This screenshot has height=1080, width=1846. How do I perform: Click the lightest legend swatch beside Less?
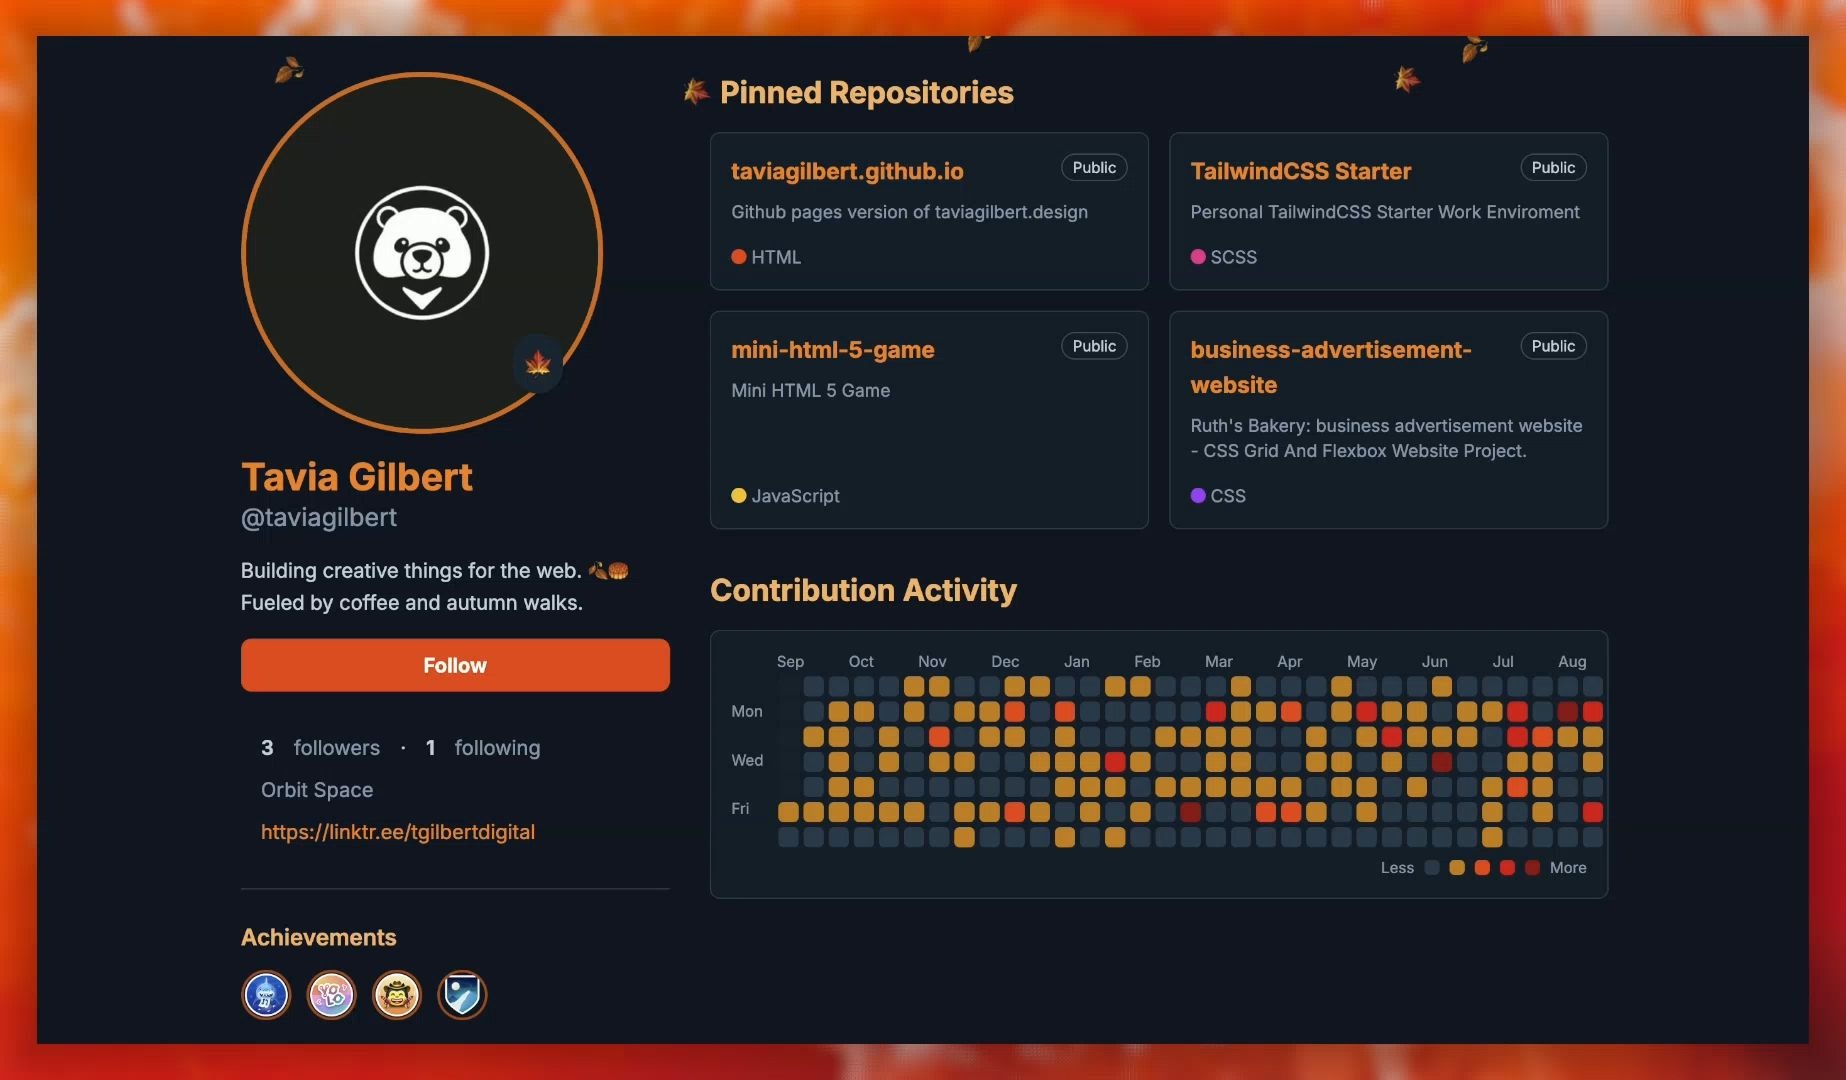click(x=1432, y=868)
